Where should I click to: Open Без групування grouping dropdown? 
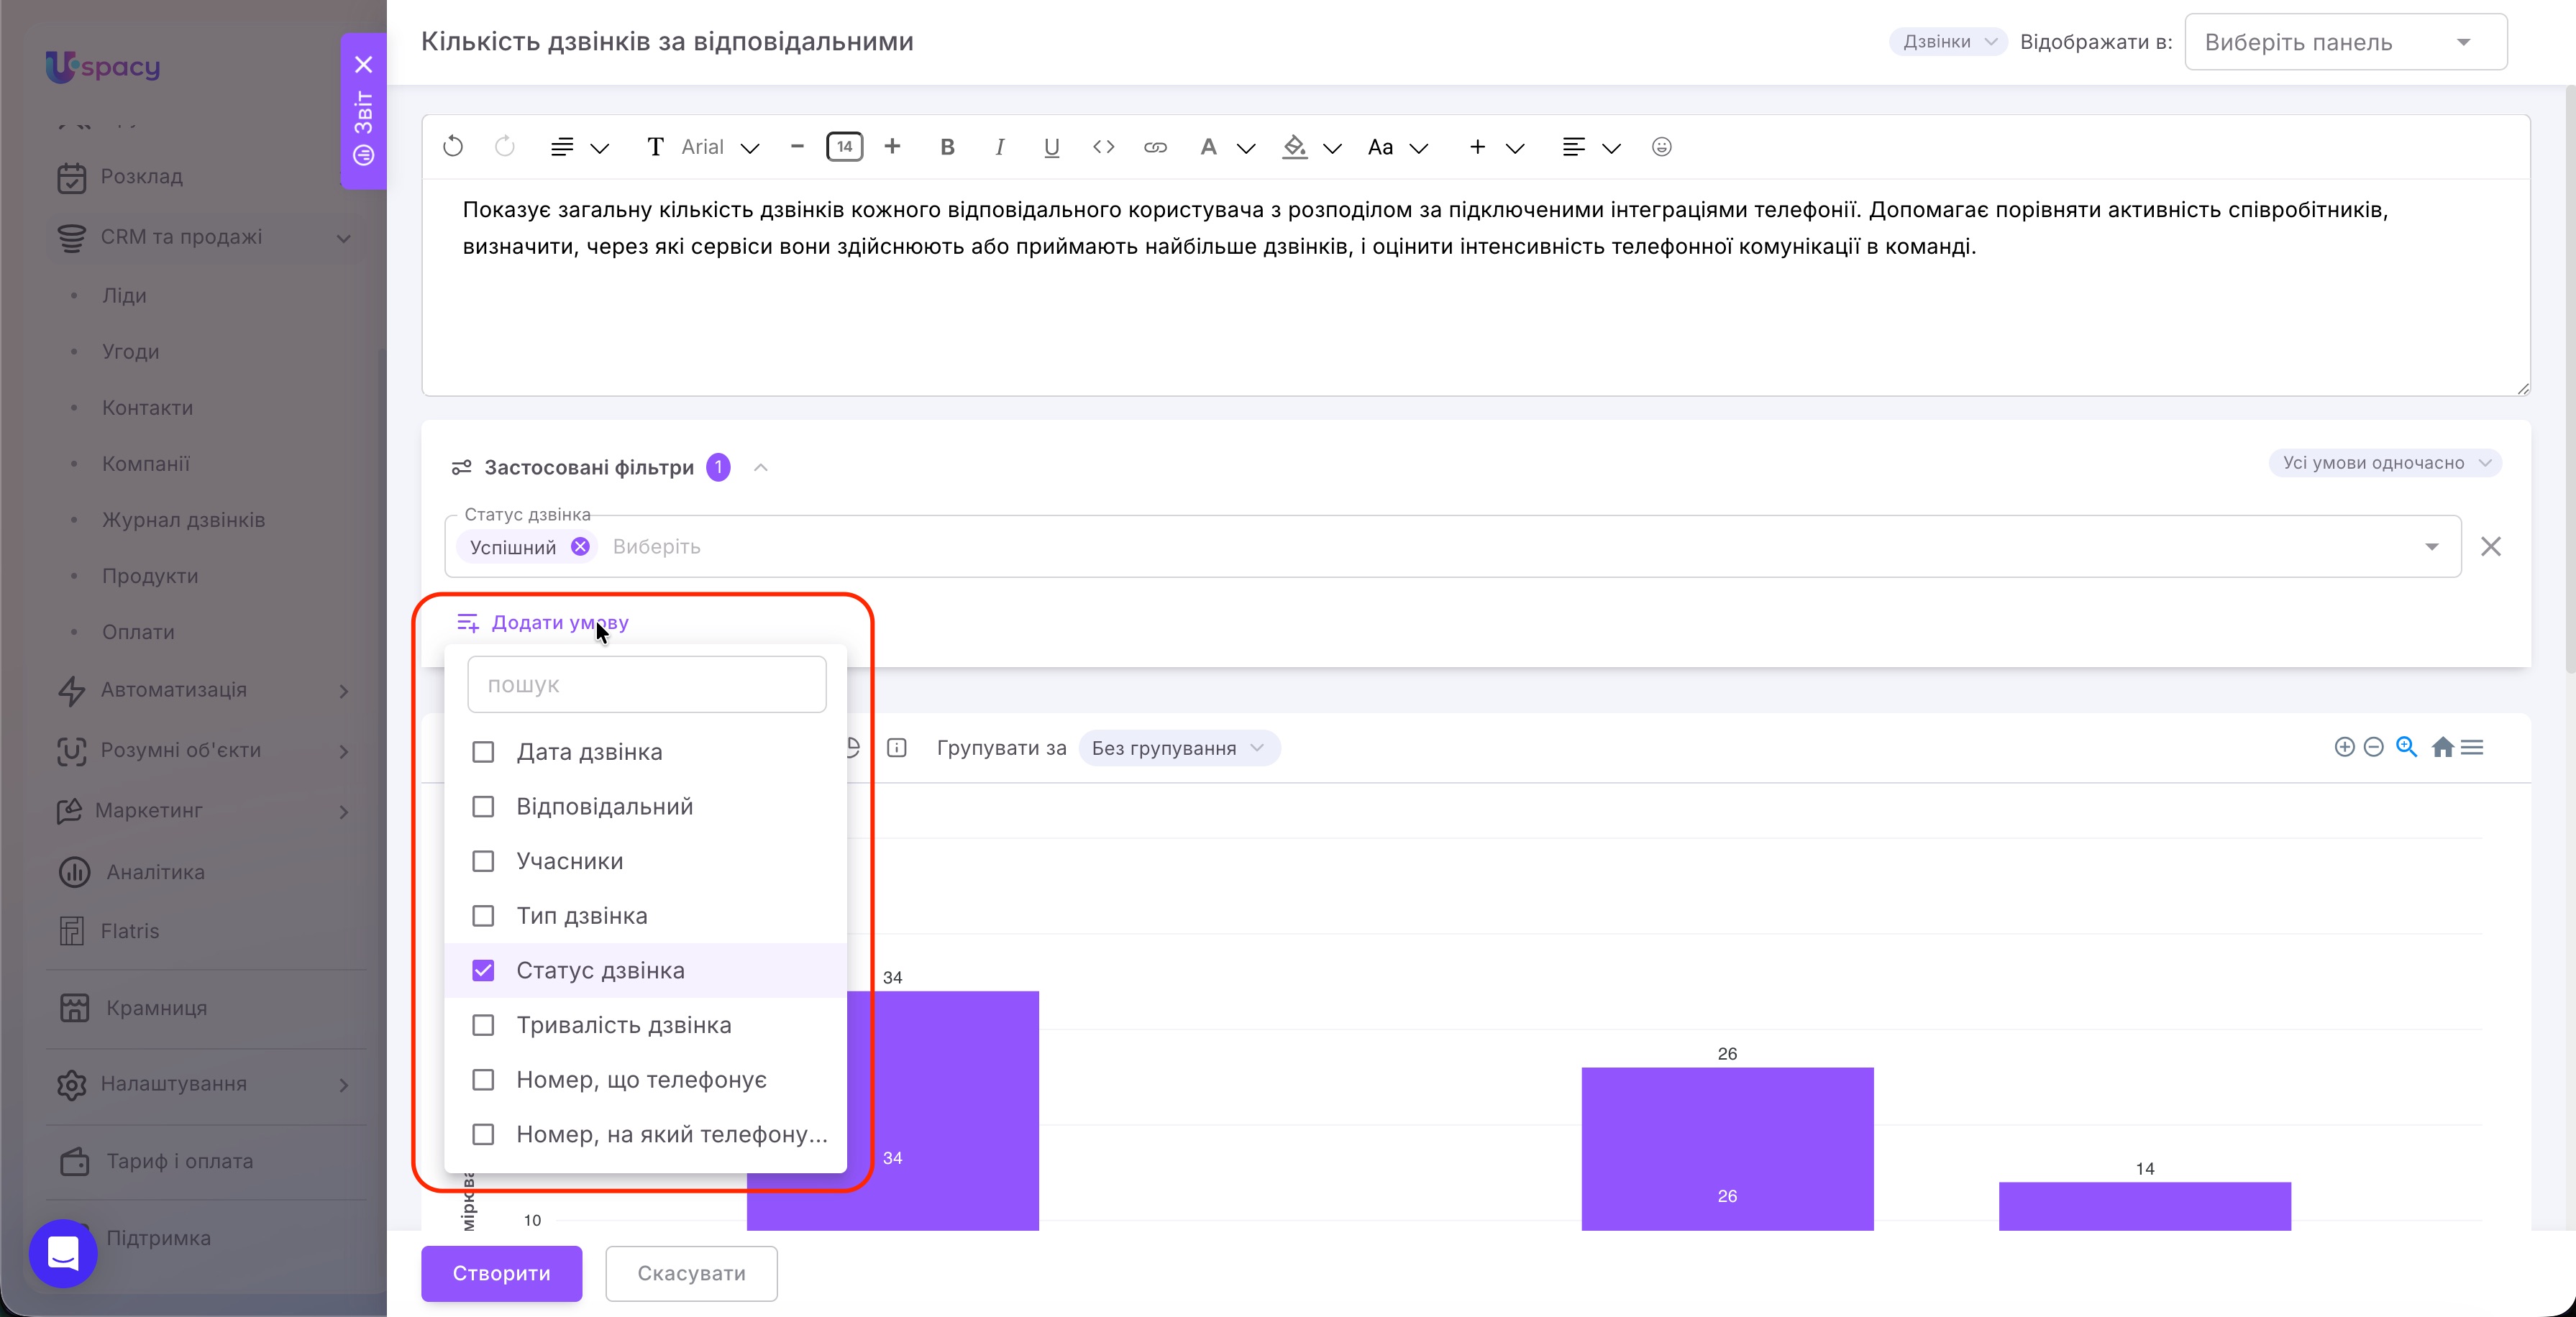tap(1179, 748)
